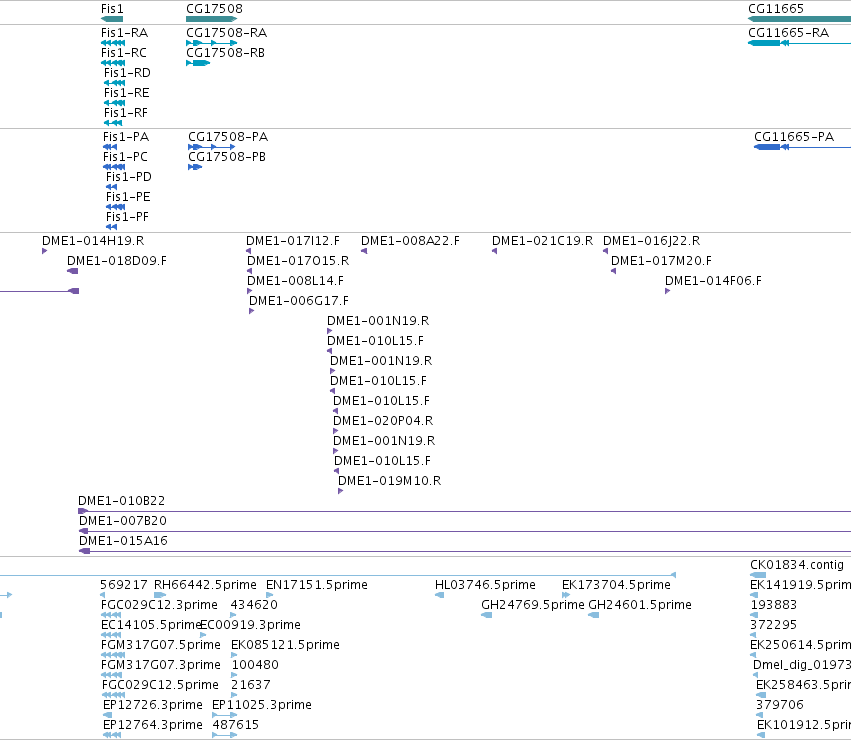This screenshot has width=851, height=740.
Task: Click DME1-020P04.R label
Action: [383, 421]
